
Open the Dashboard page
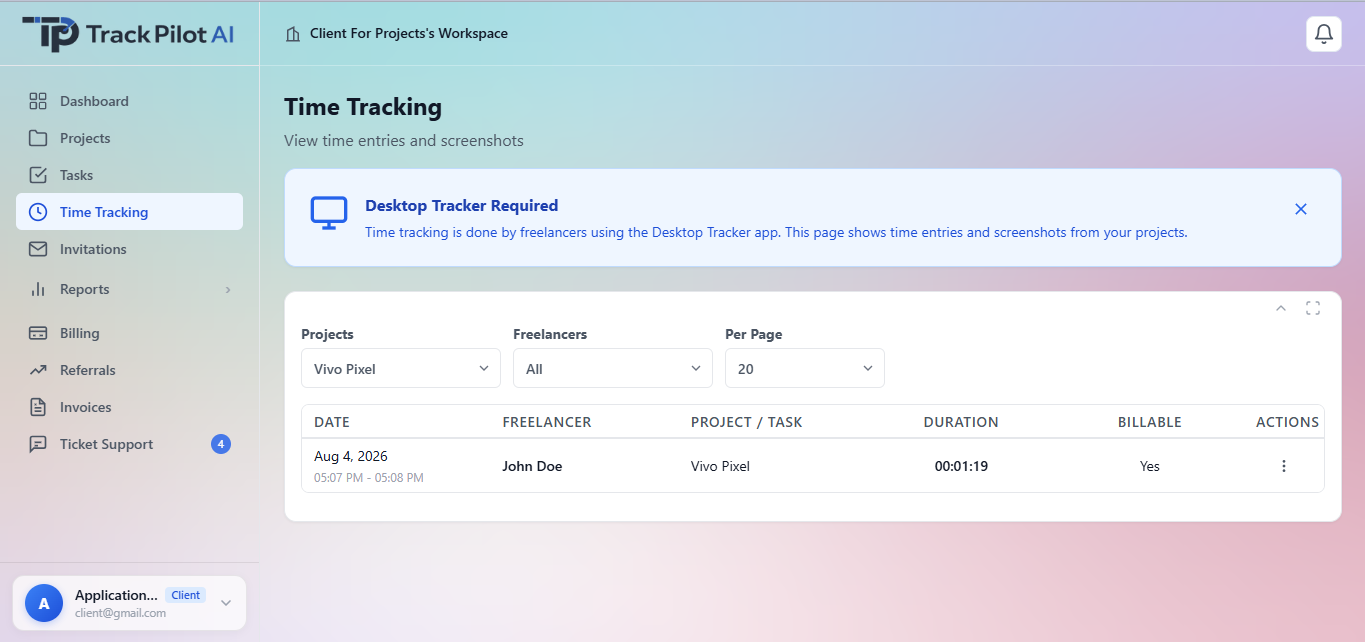(x=129, y=101)
